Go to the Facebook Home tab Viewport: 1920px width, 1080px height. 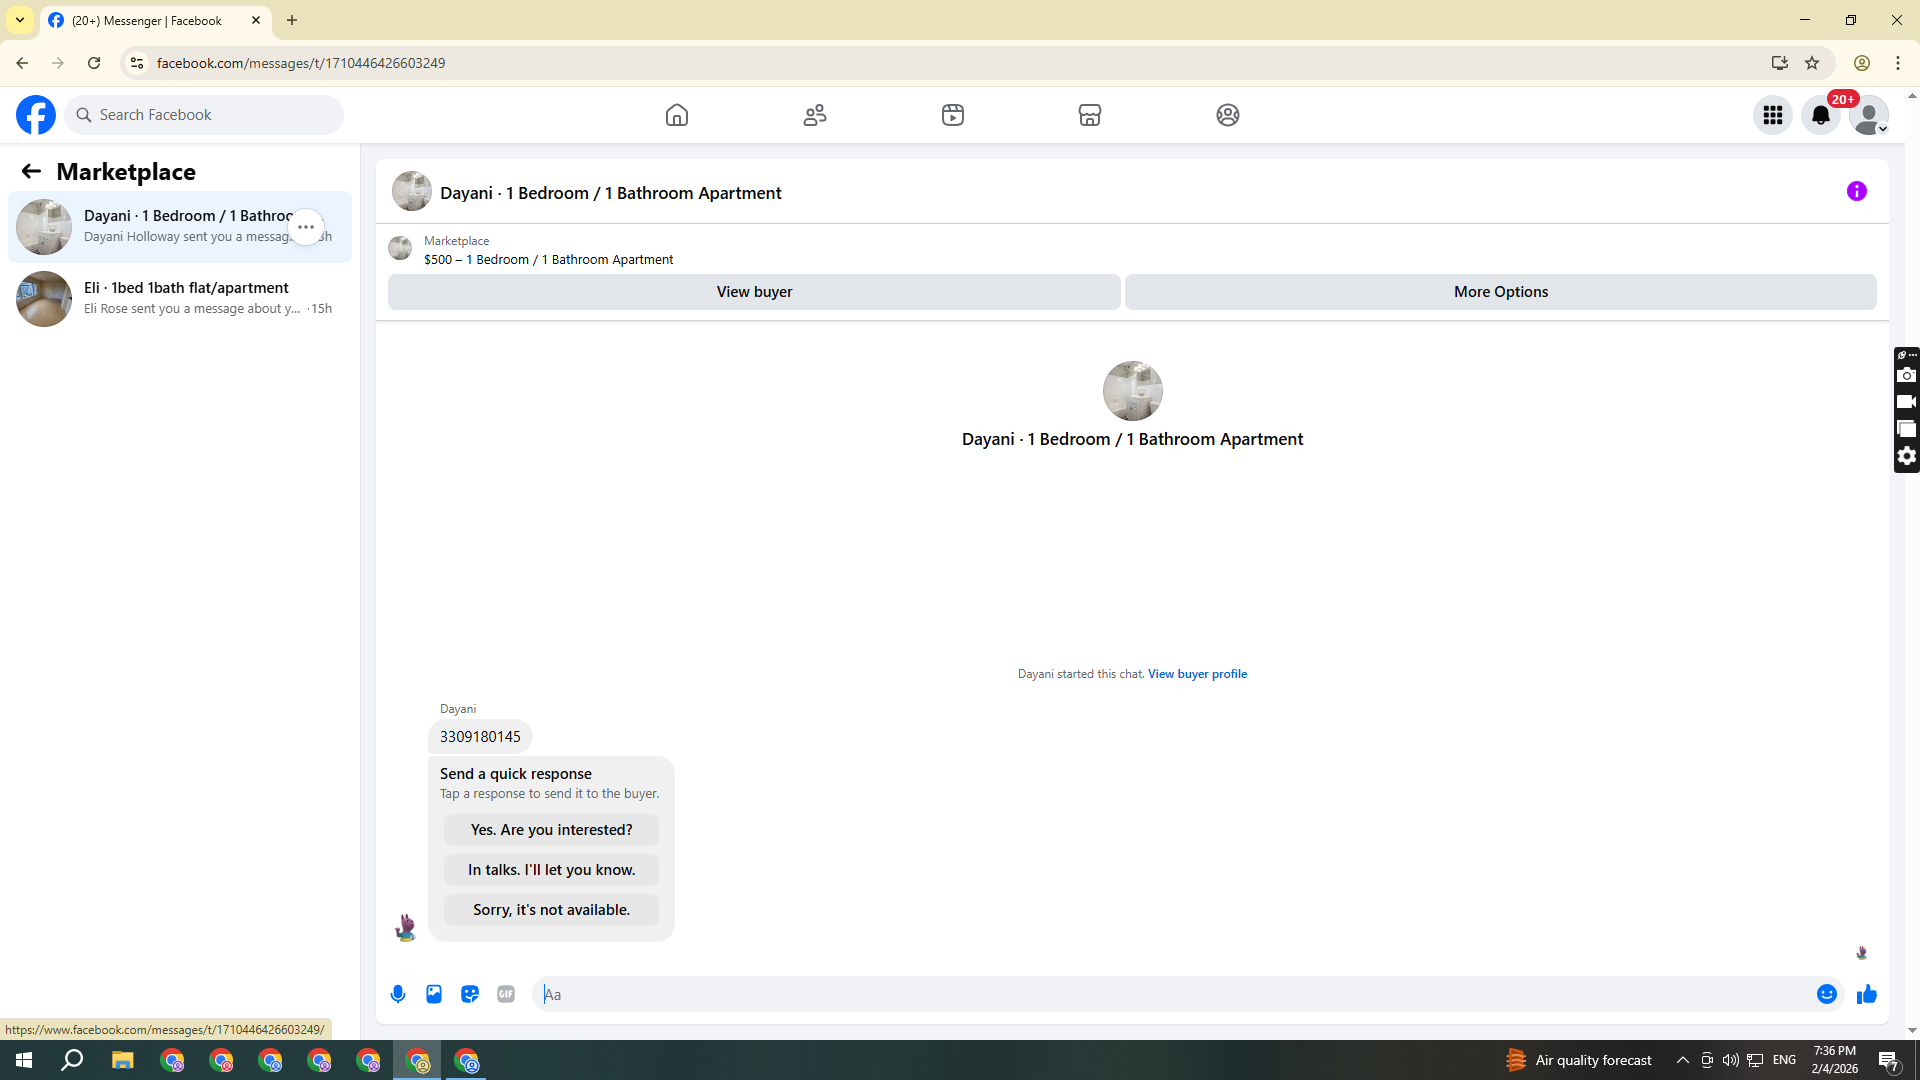[x=677, y=115]
